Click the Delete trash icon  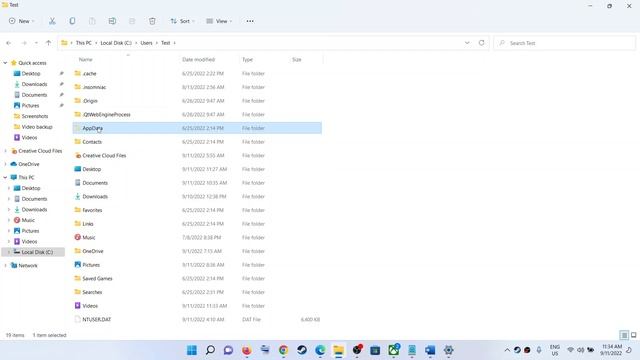pyautogui.click(x=152, y=21)
